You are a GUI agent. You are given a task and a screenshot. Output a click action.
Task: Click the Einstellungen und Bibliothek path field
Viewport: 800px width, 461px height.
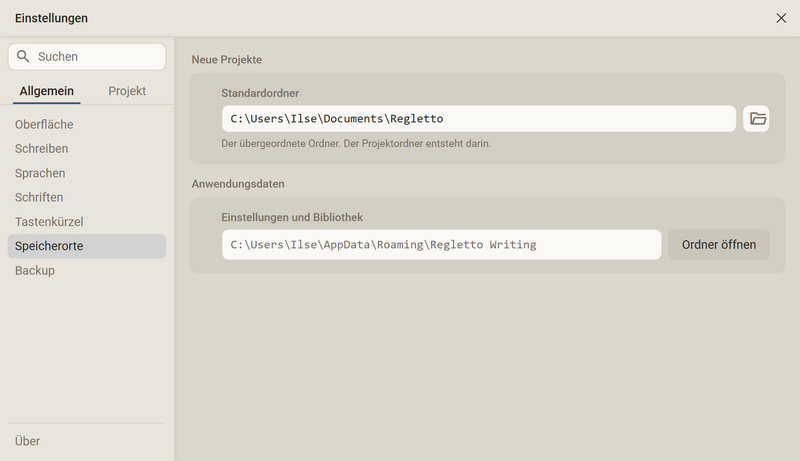pyautogui.click(x=442, y=245)
